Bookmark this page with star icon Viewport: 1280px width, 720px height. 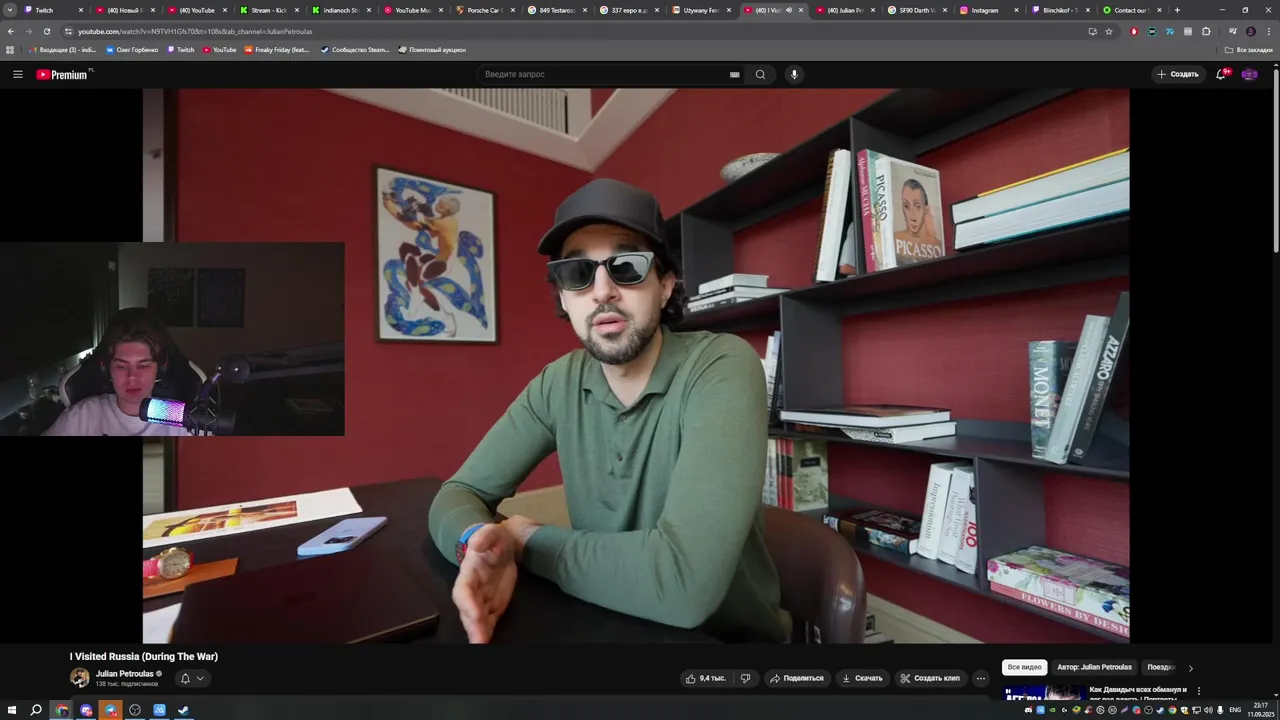(1109, 31)
